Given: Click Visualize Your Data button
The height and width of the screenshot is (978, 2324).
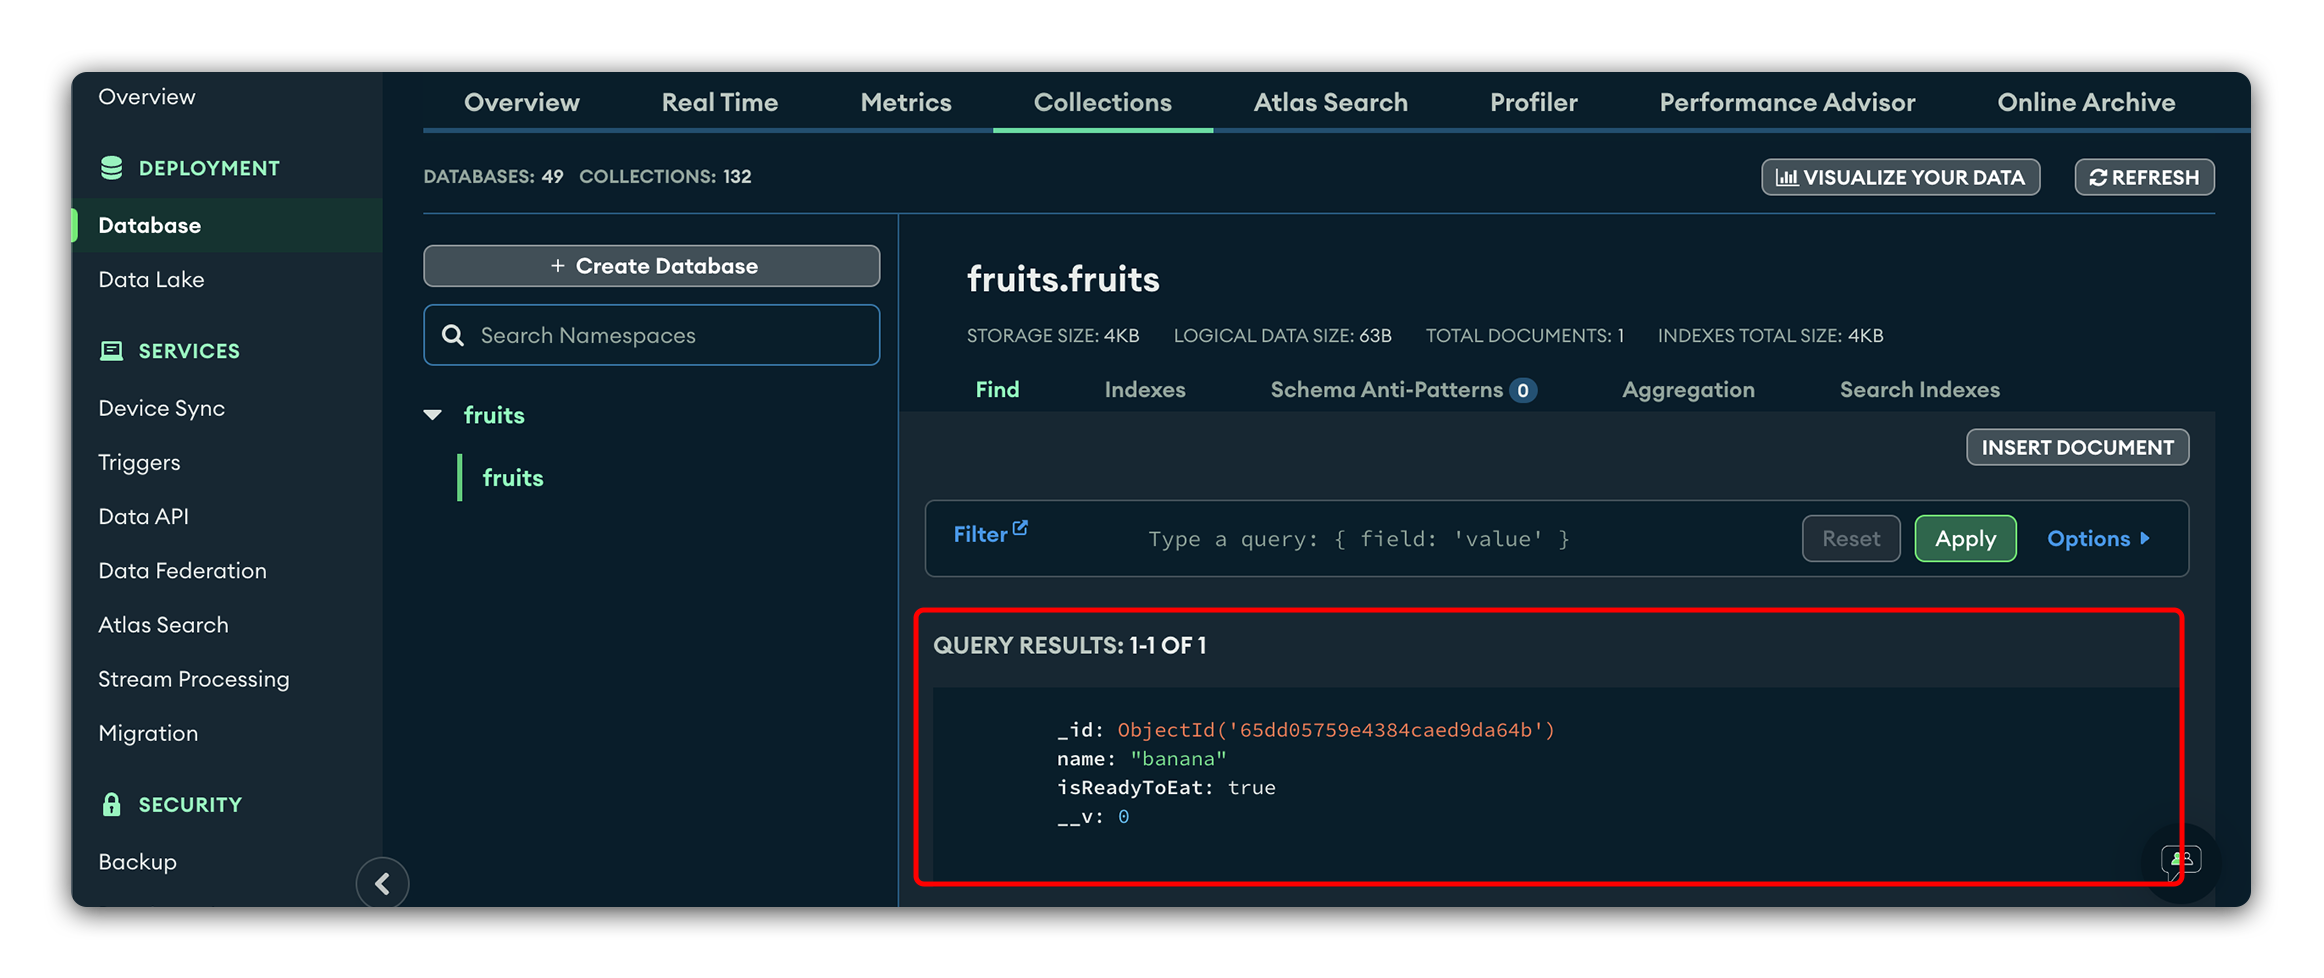Looking at the screenshot, I should [x=1899, y=177].
